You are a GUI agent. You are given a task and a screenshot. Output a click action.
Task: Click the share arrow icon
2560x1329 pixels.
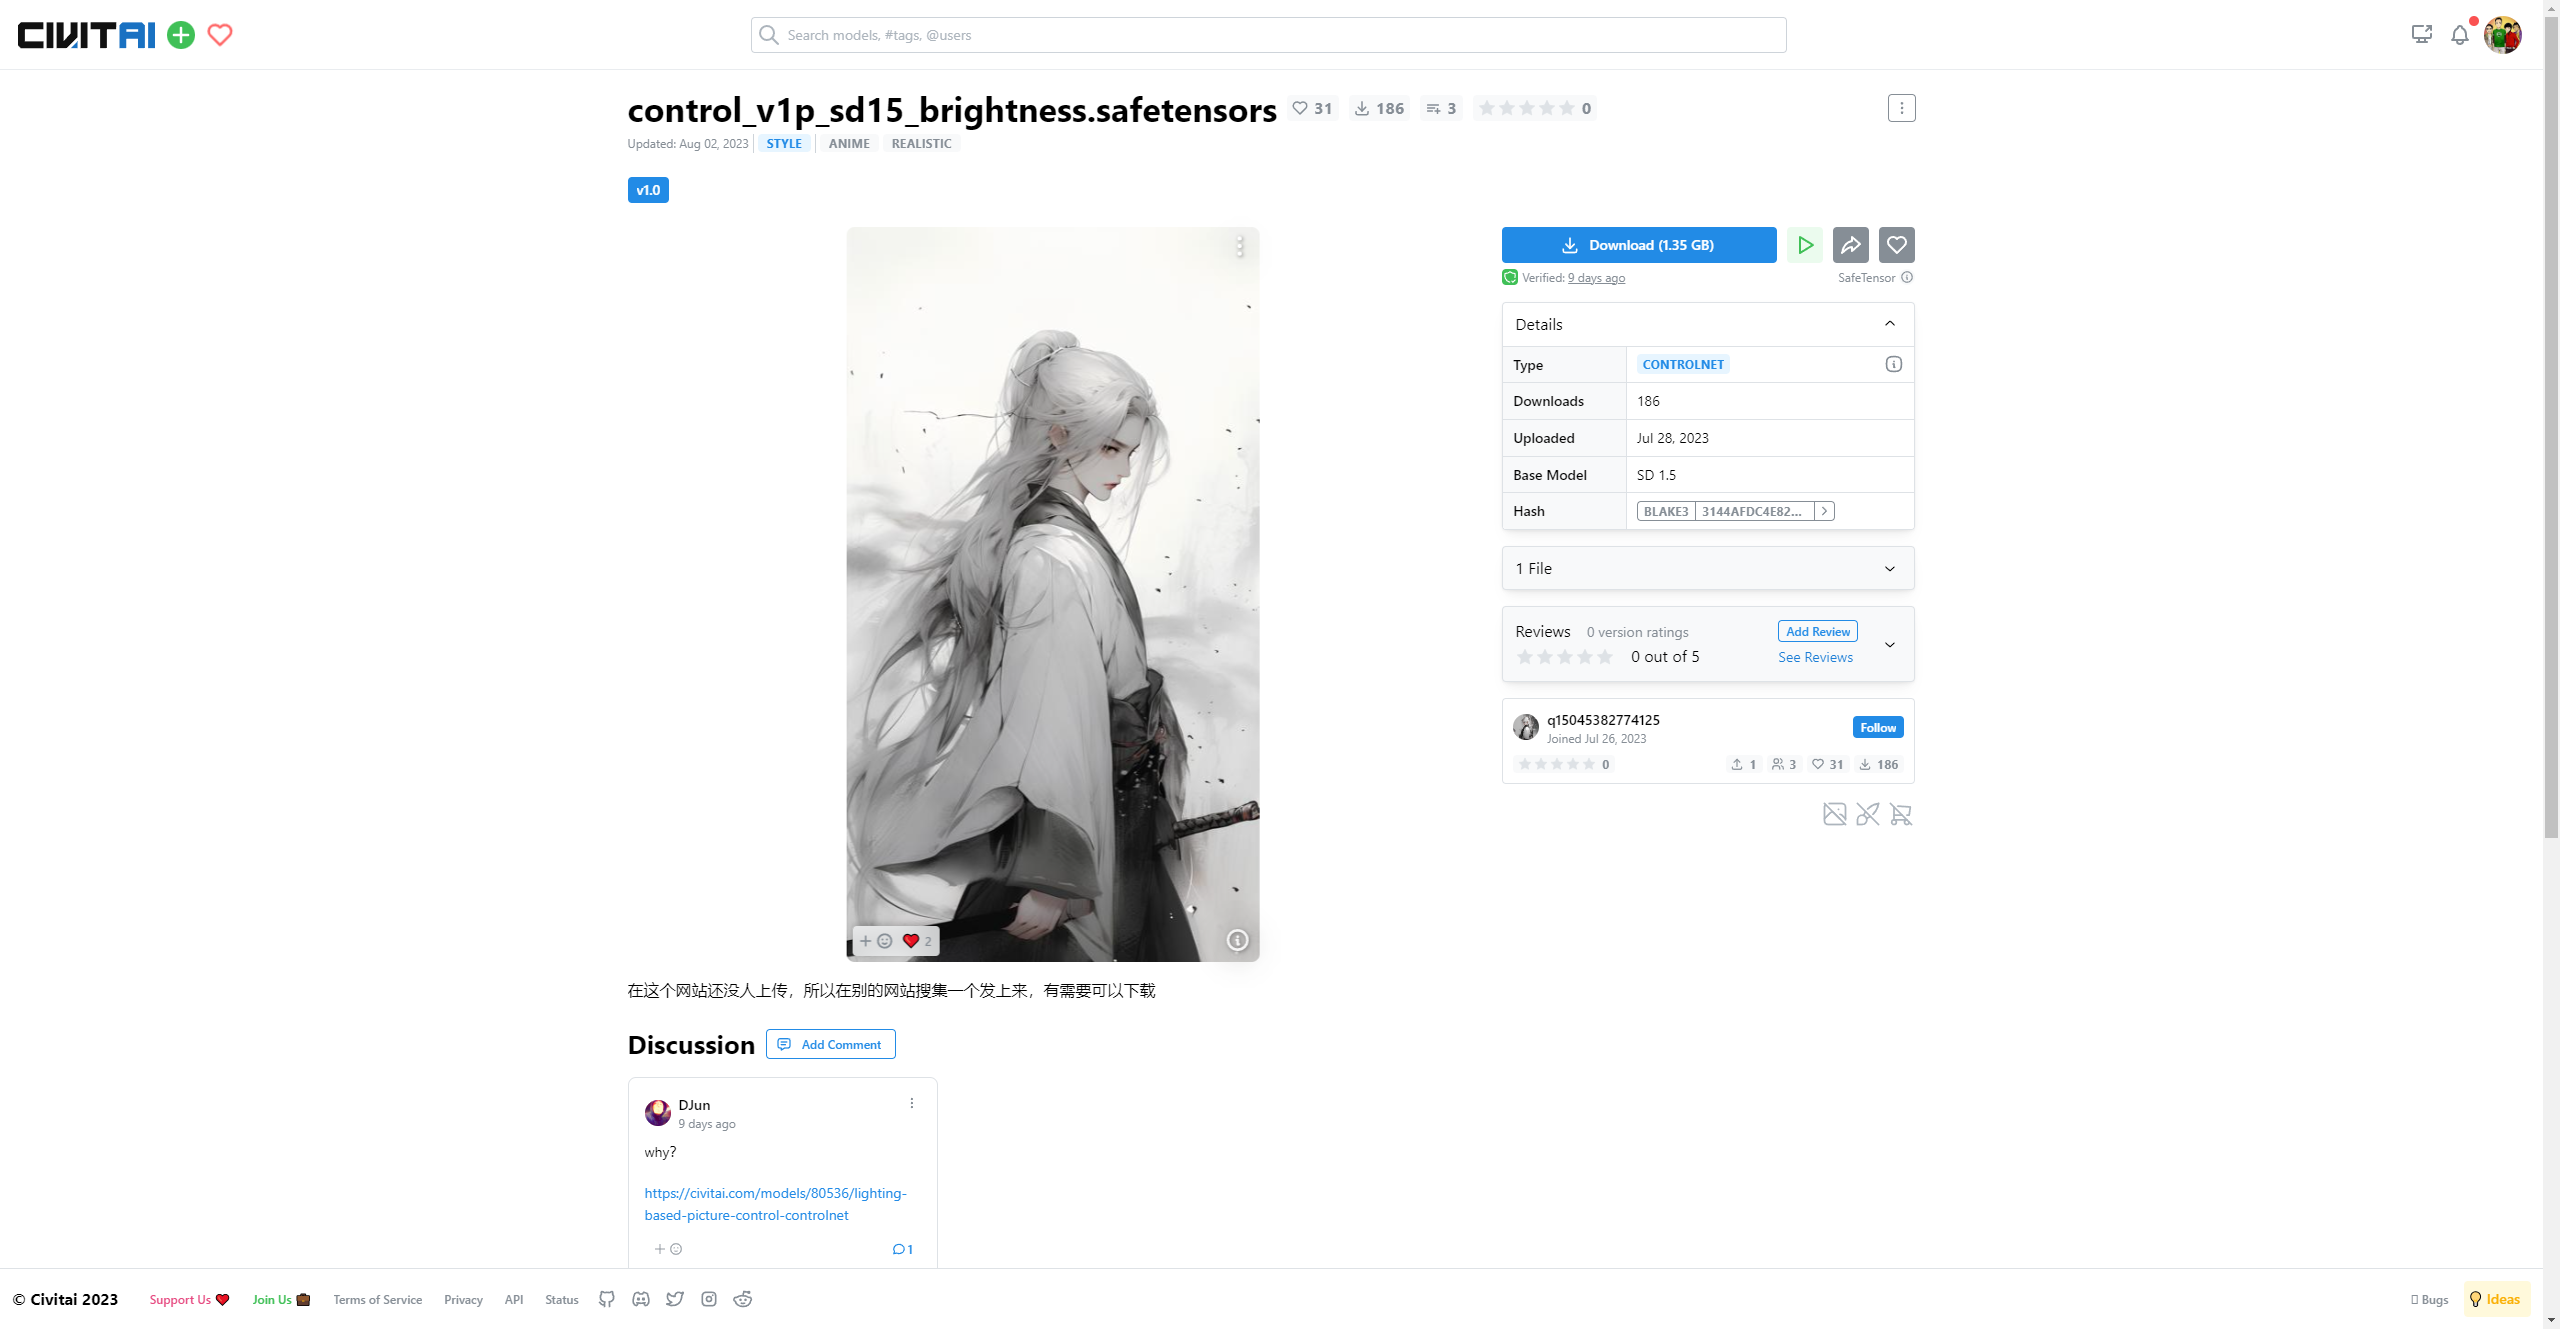tap(1851, 245)
